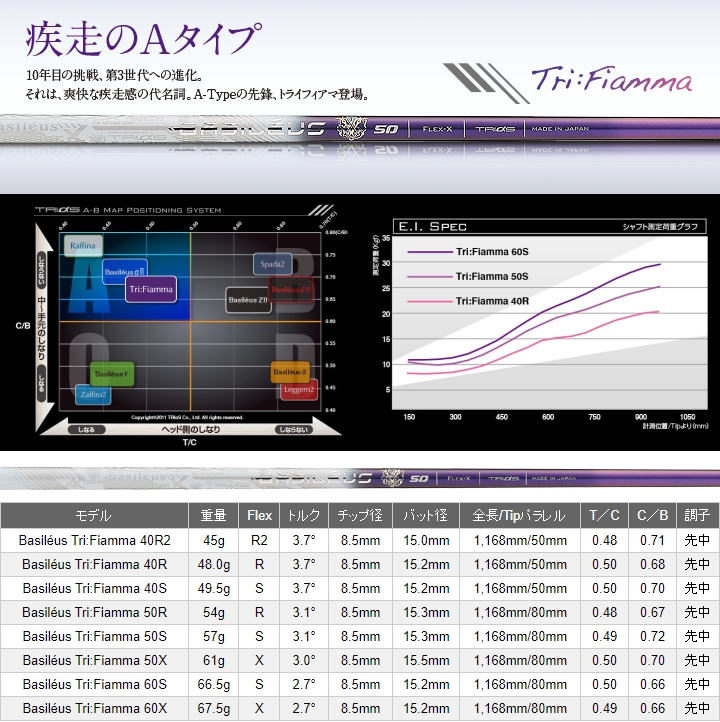Click the '3.0°' torque cell

(x=304, y=660)
